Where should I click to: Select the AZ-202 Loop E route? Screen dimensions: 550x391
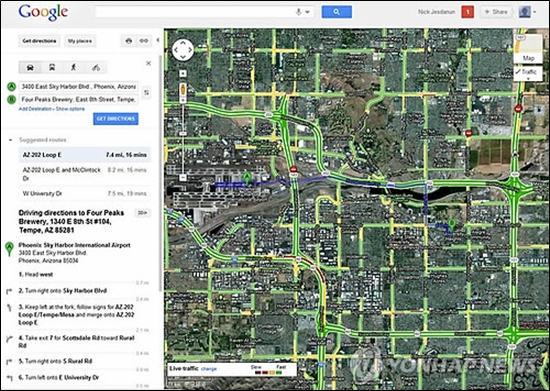[85, 155]
